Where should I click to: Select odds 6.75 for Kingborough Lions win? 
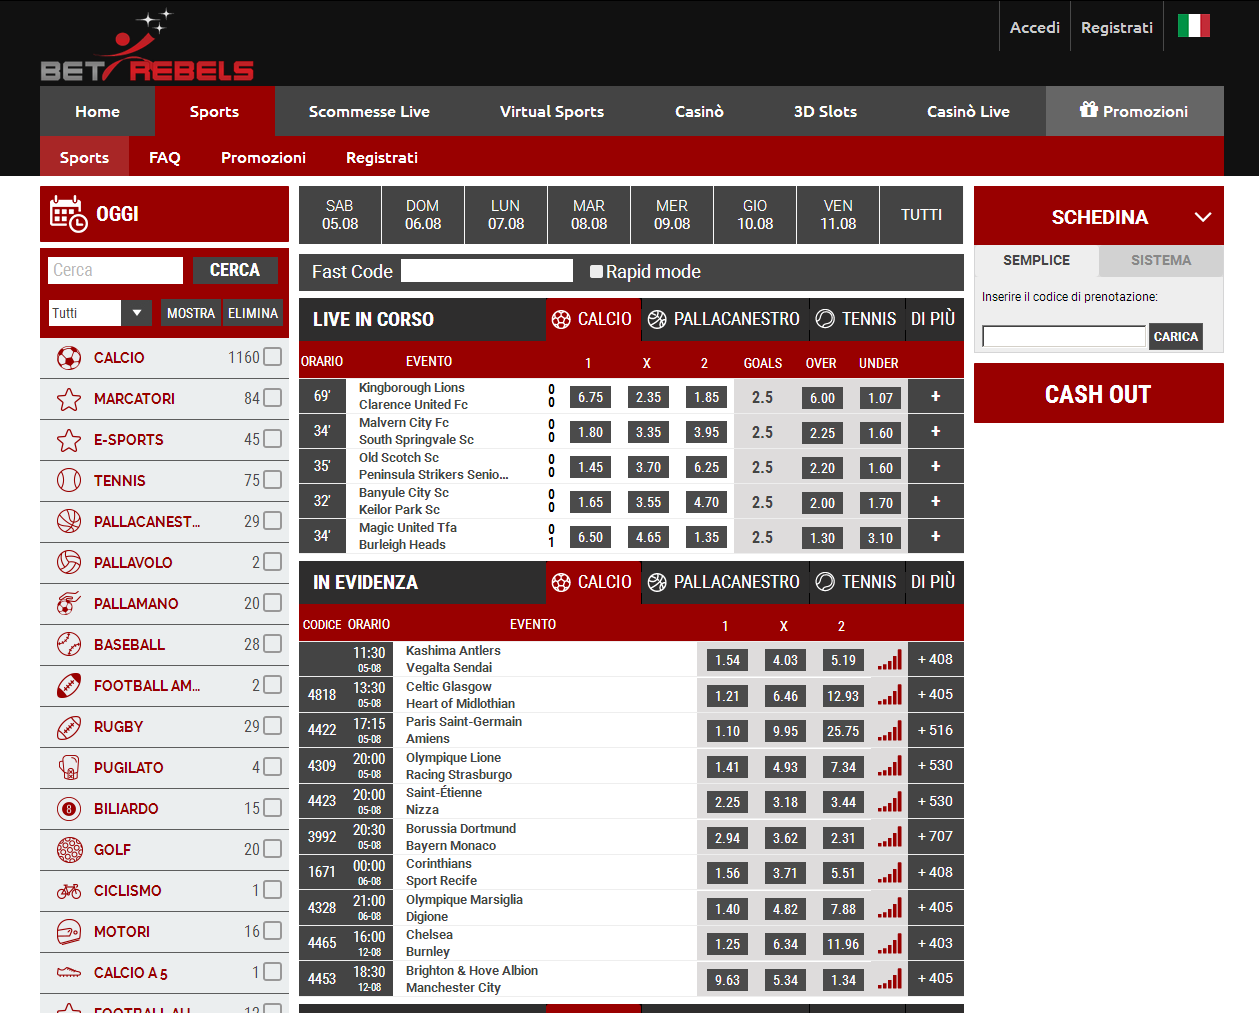(591, 397)
